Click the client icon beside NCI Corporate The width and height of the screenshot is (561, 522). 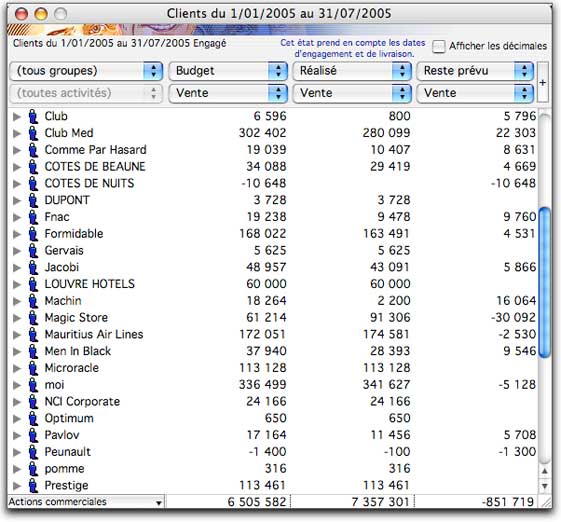tap(33, 402)
